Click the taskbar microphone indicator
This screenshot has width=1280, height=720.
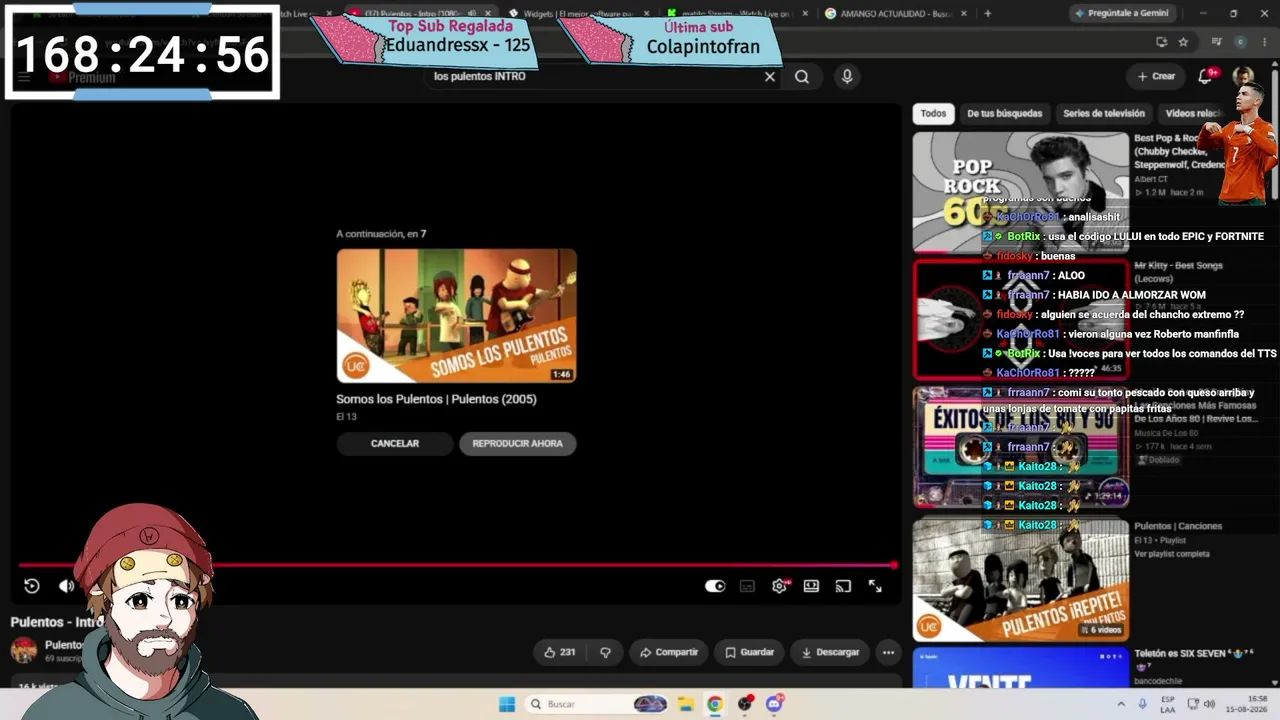click(1142, 704)
